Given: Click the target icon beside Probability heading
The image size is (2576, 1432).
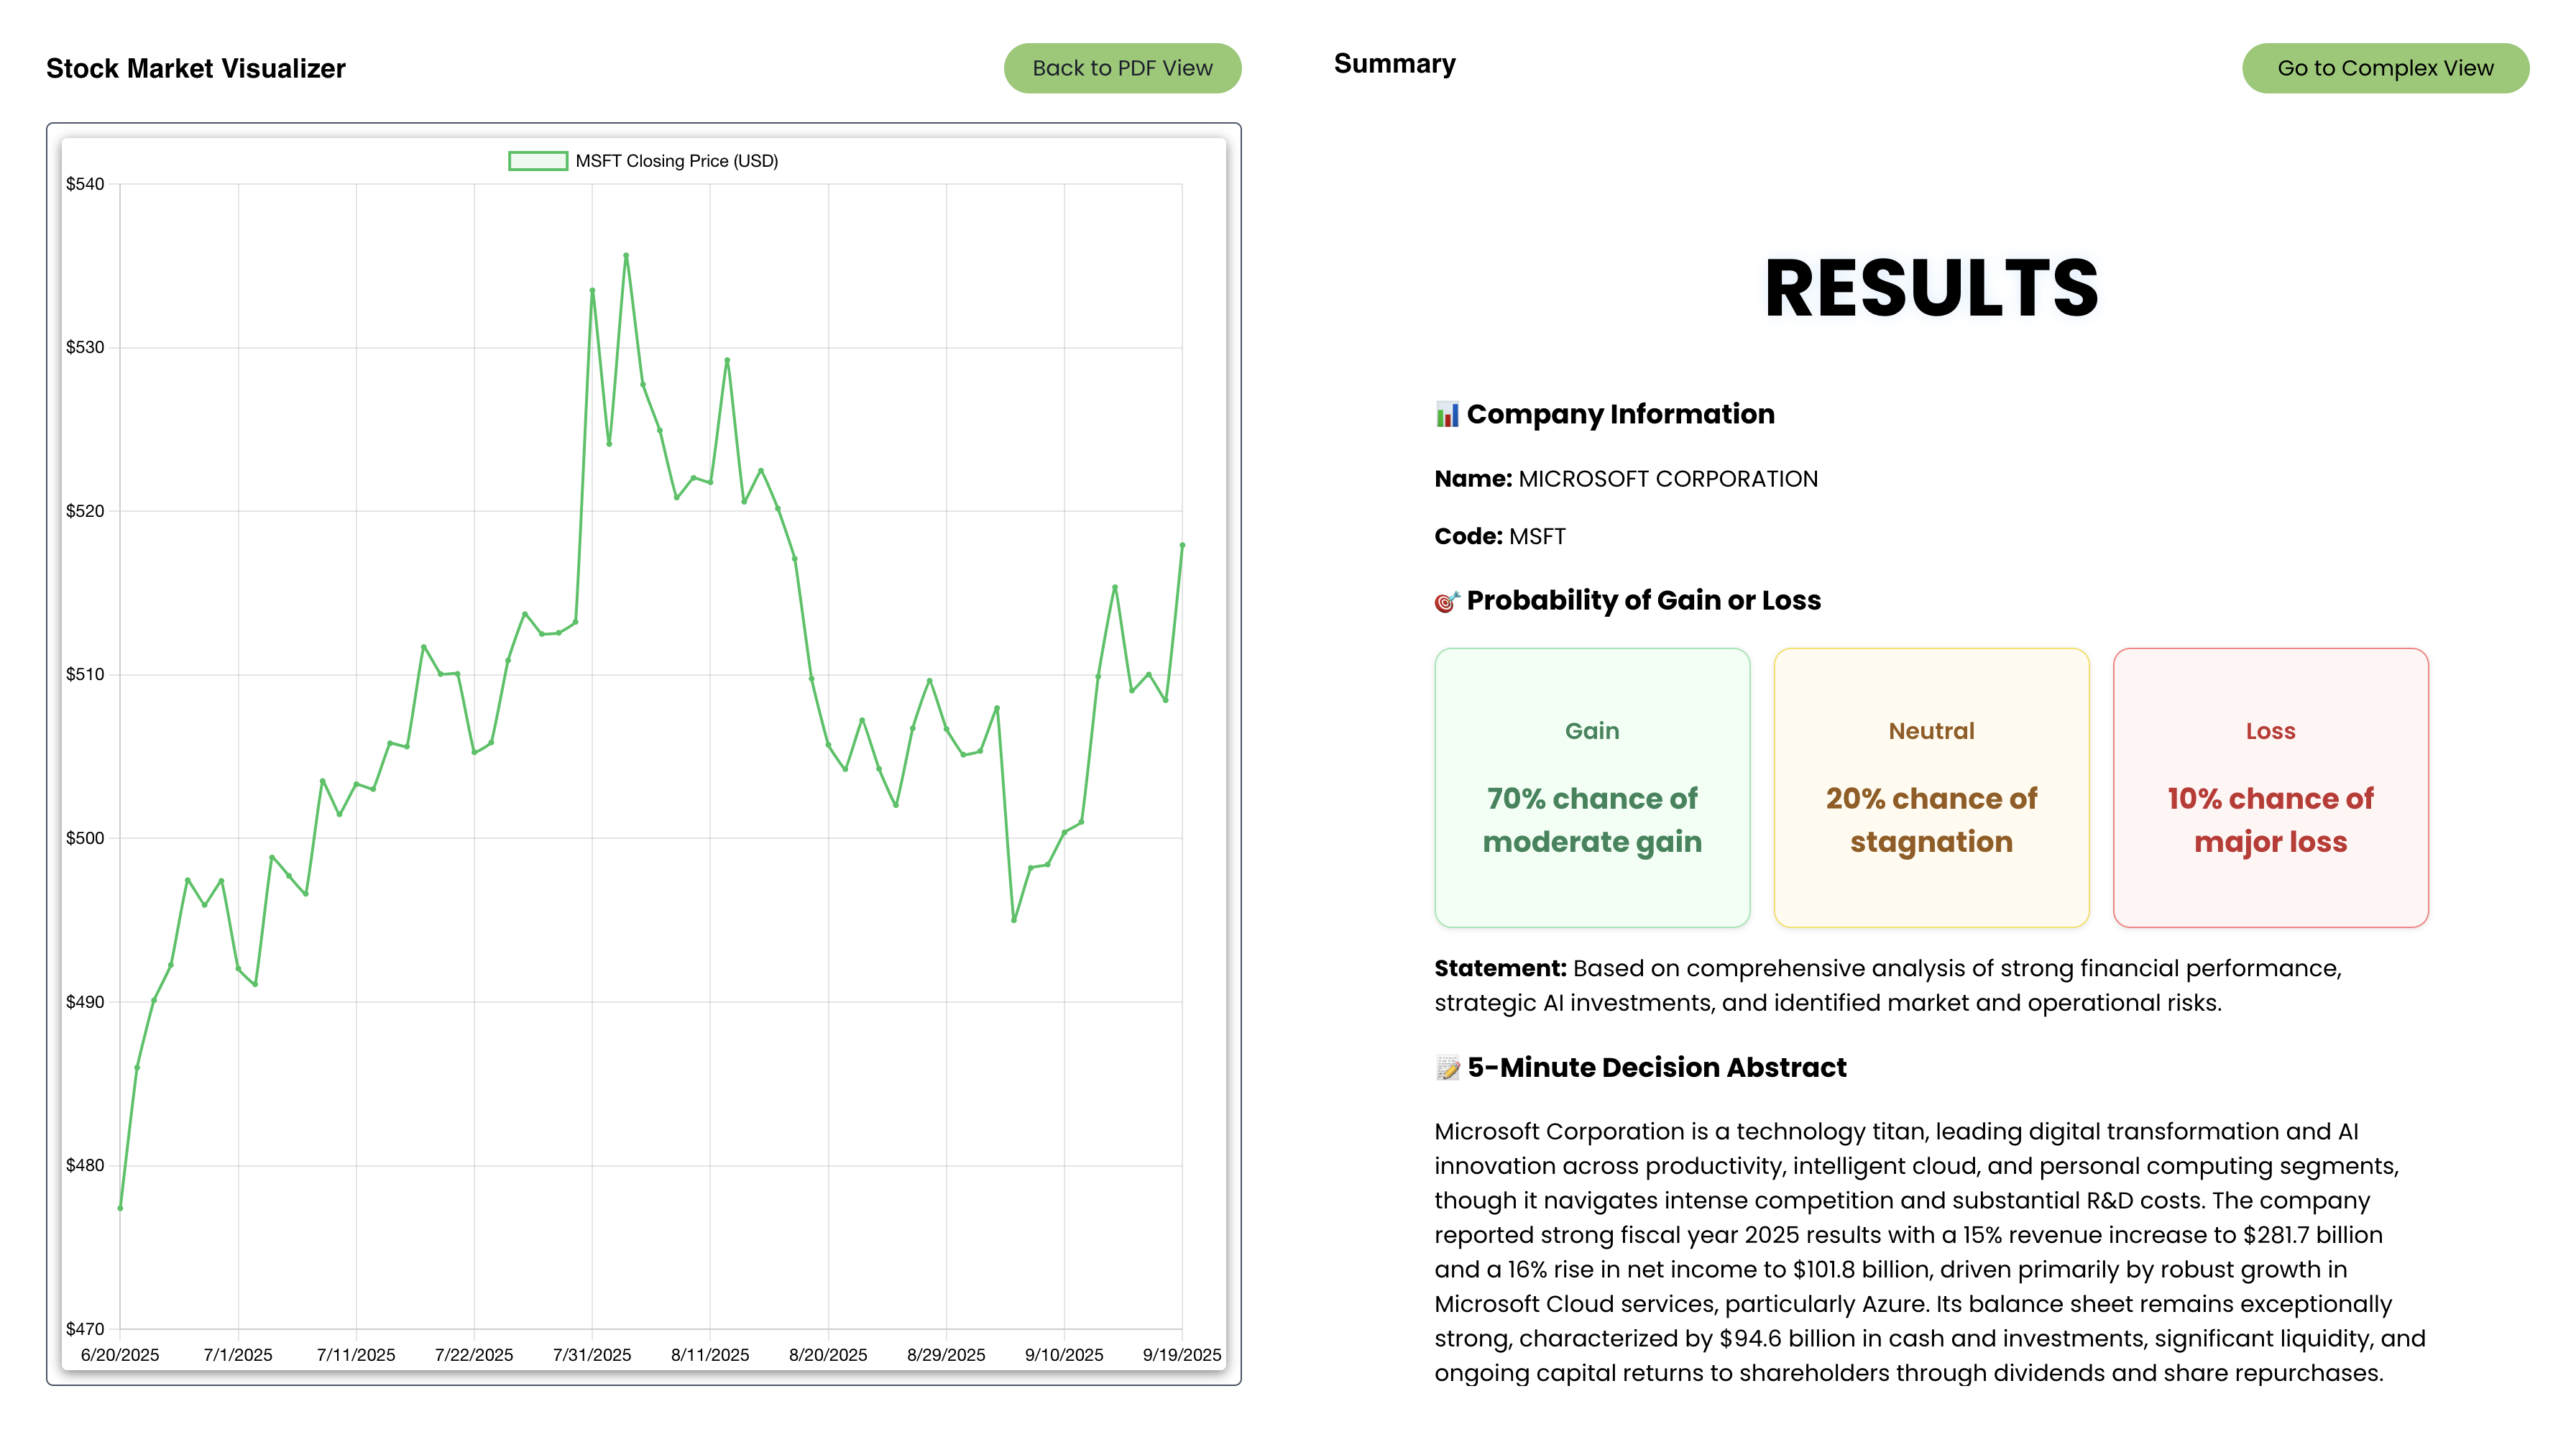Looking at the screenshot, I should 1447,601.
